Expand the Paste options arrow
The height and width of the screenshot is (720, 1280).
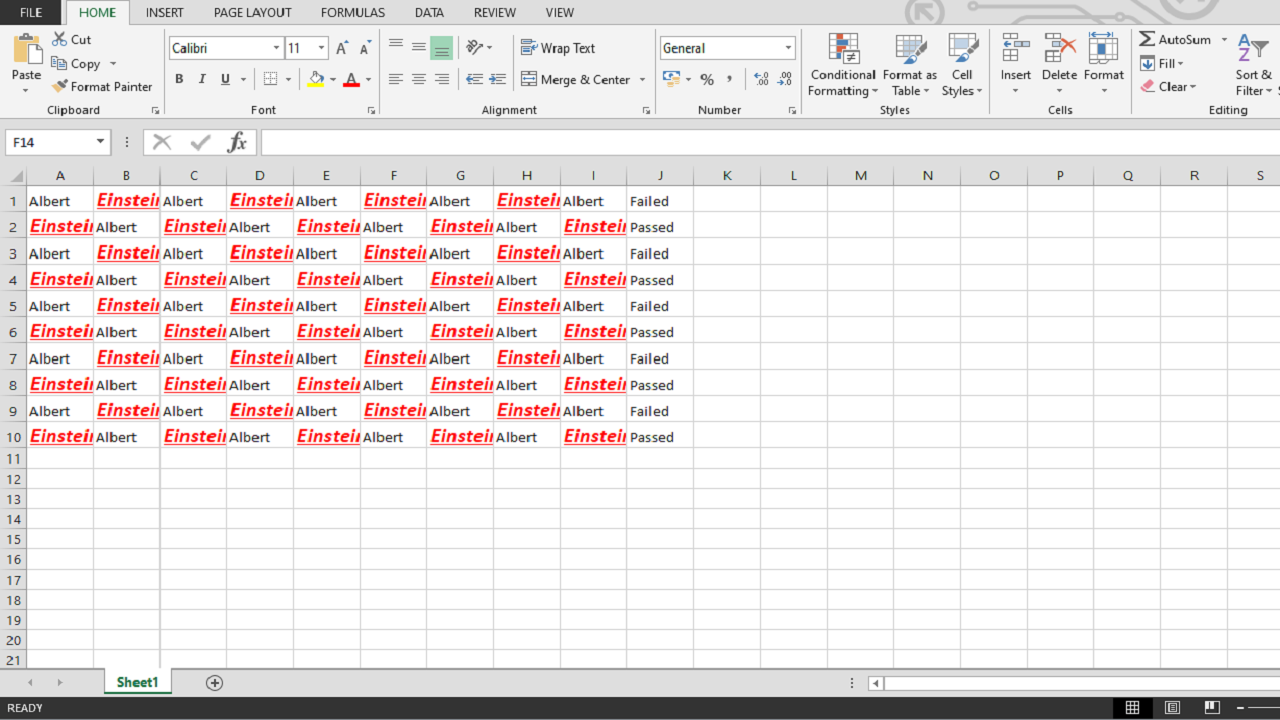pos(26,91)
